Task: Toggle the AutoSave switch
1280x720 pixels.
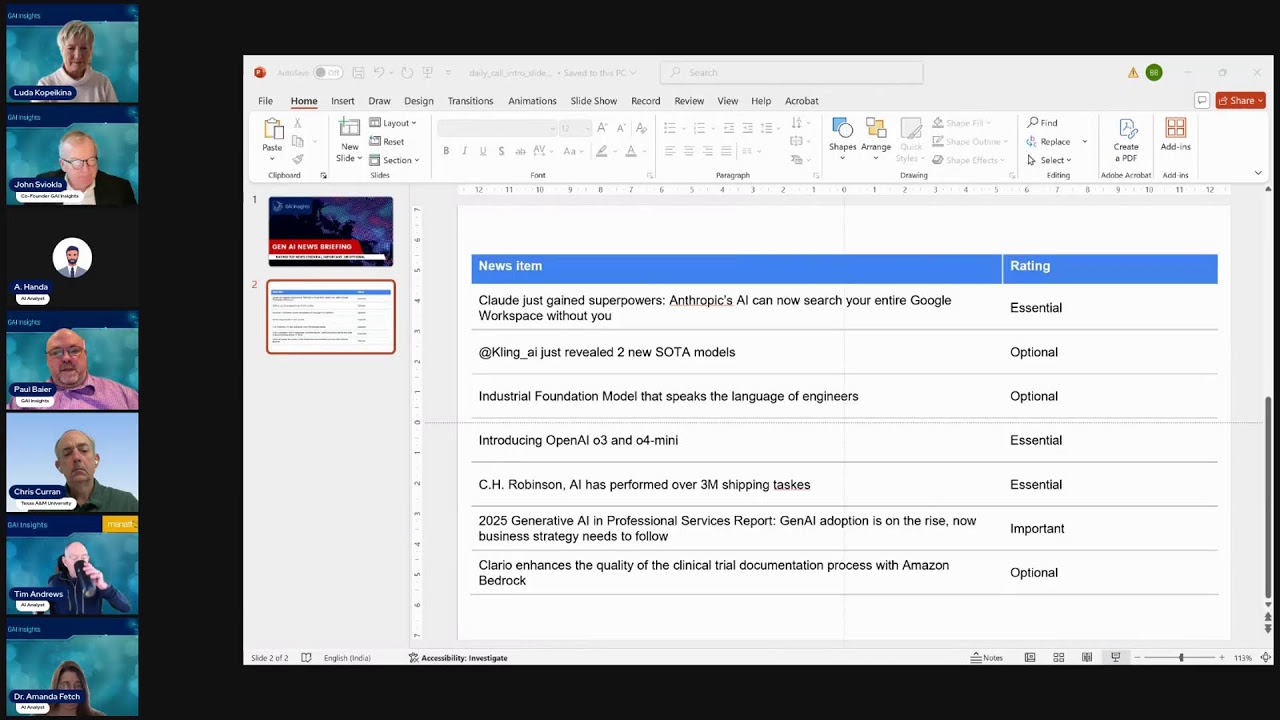Action: 327,73
